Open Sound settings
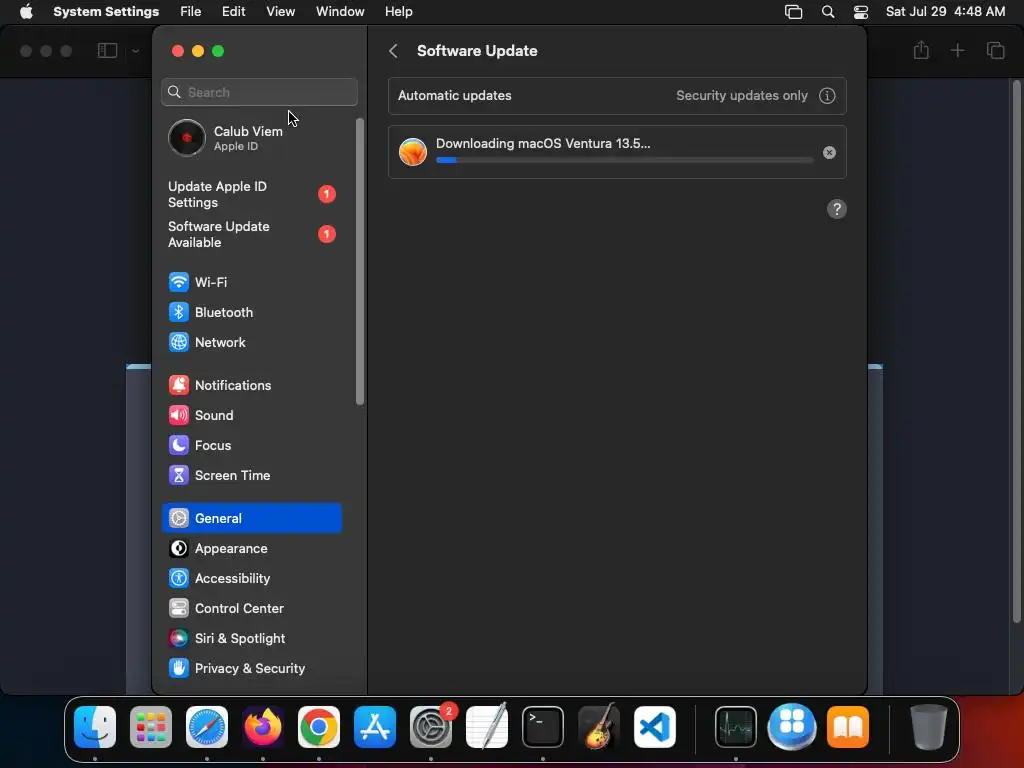The height and width of the screenshot is (768, 1024). coord(251,415)
